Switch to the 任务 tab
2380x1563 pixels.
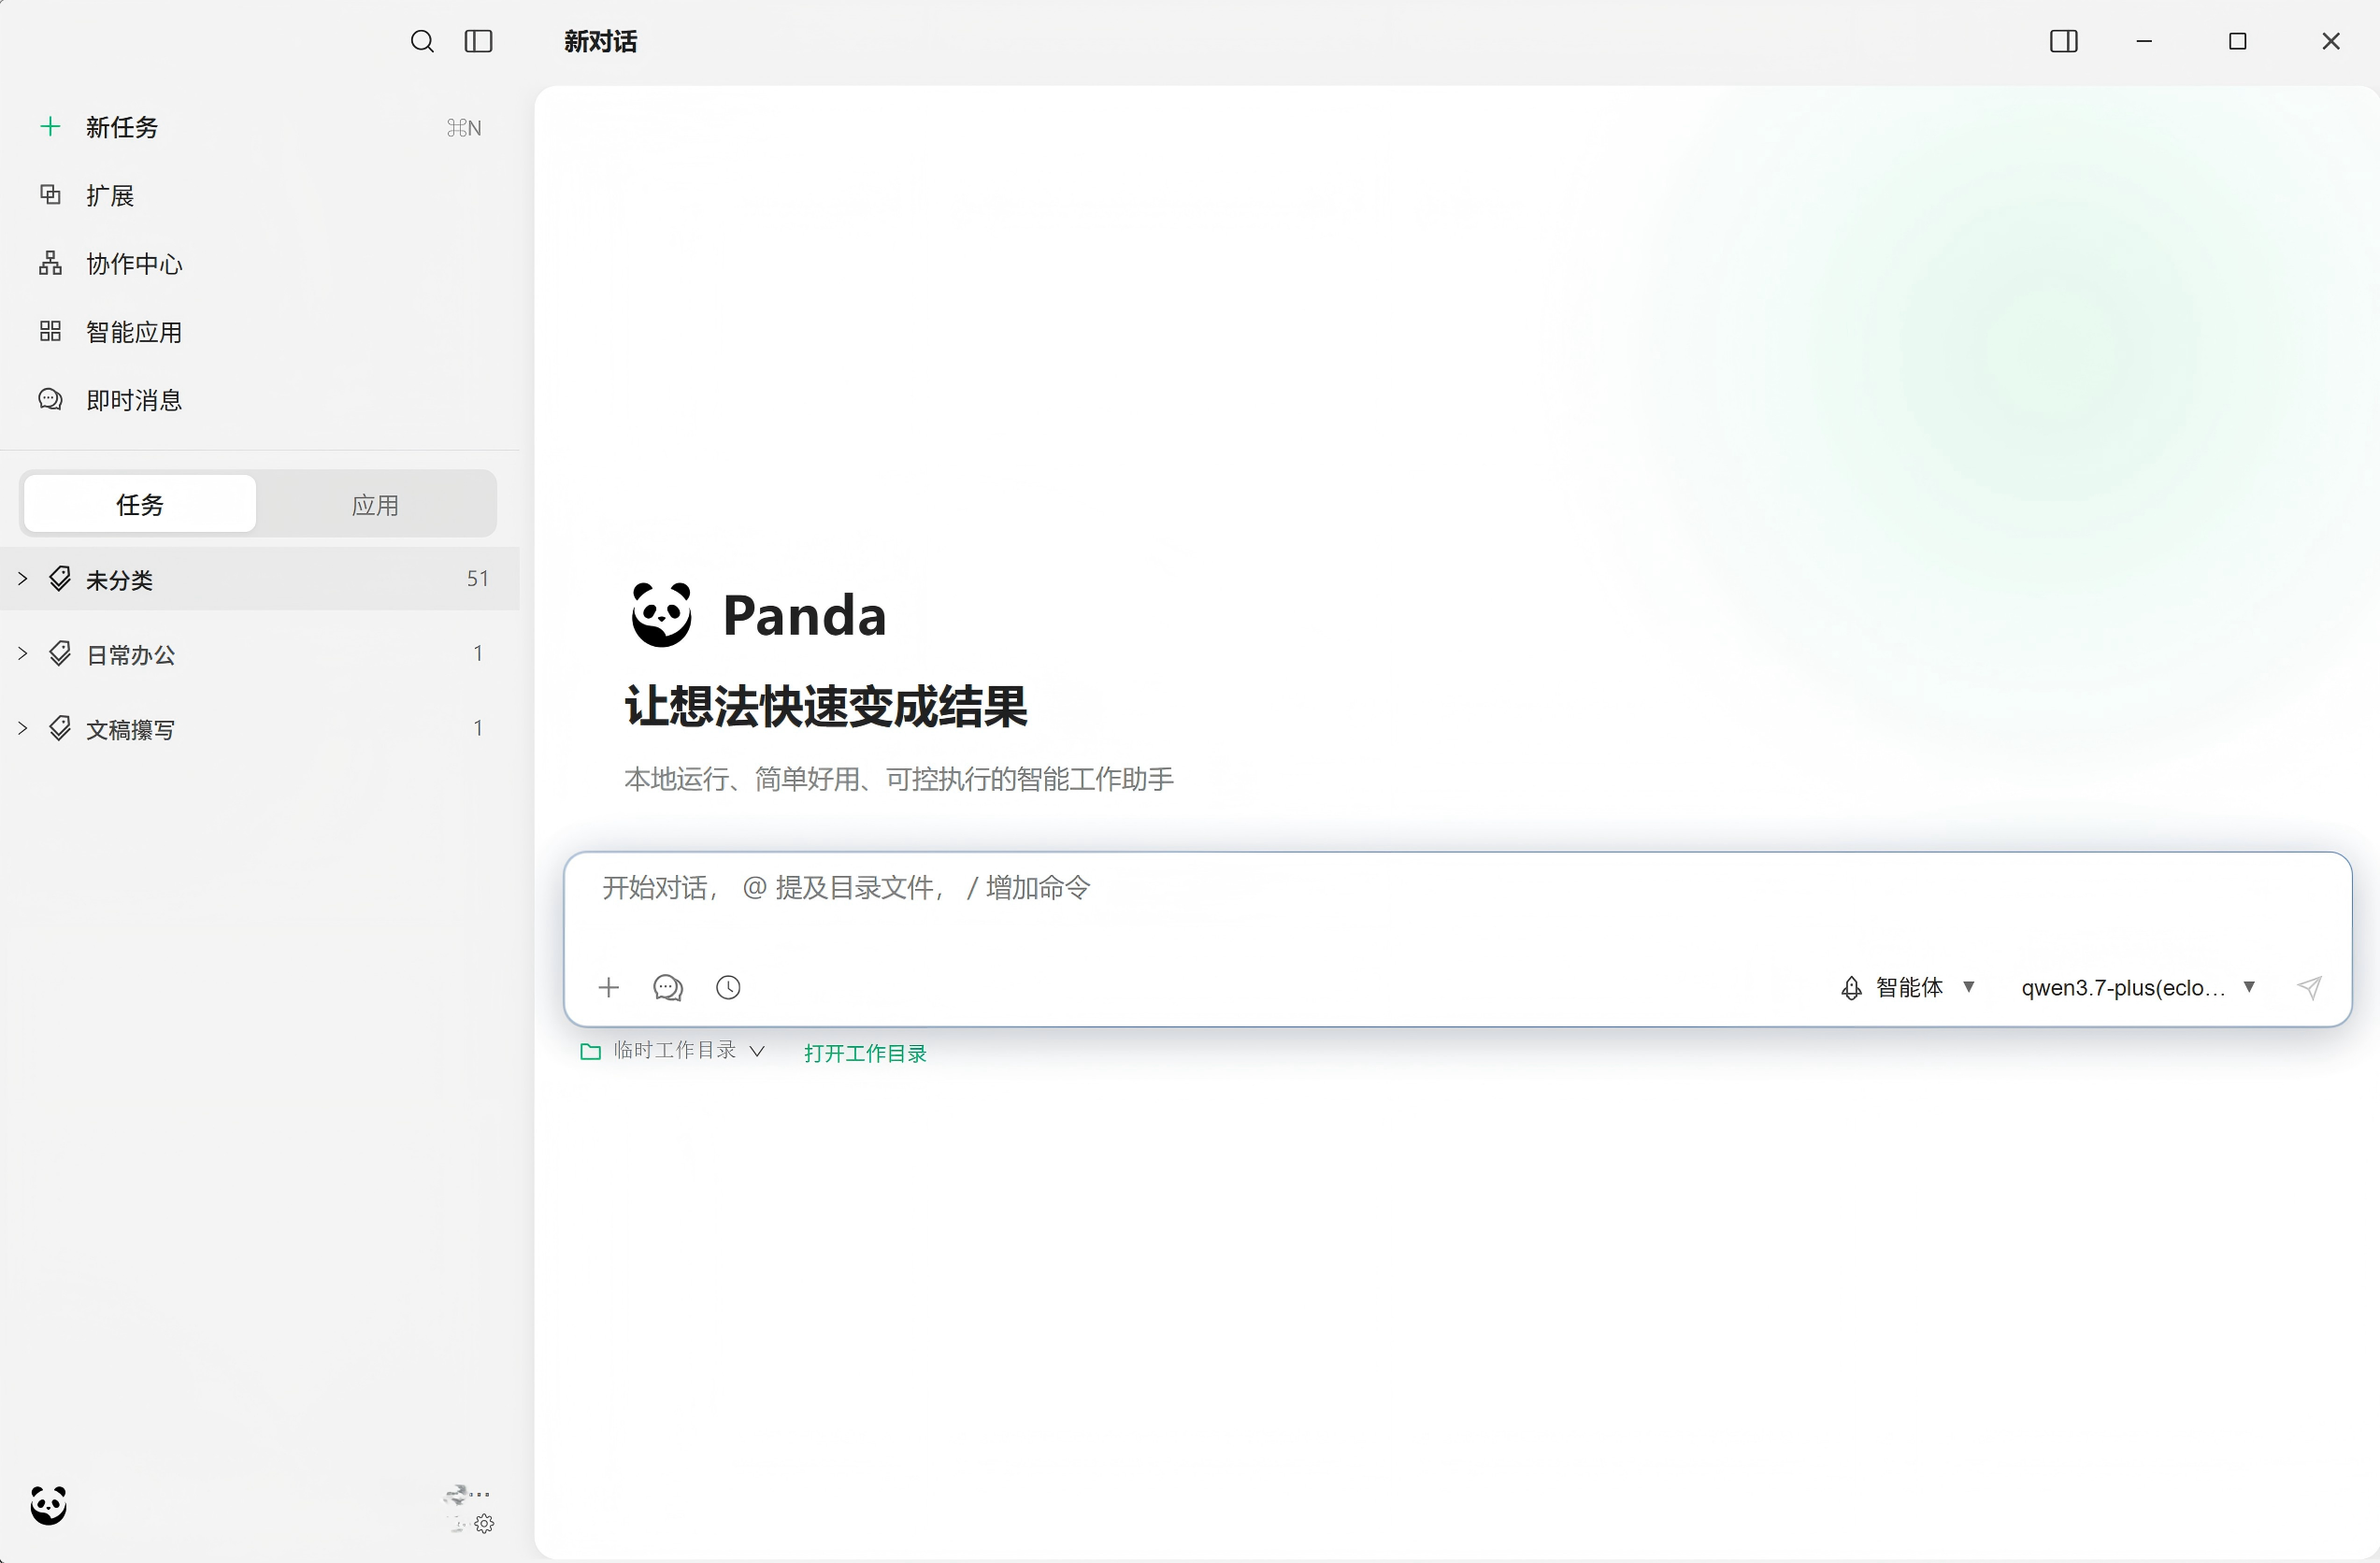pyautogui.click(x=140, y=504)
